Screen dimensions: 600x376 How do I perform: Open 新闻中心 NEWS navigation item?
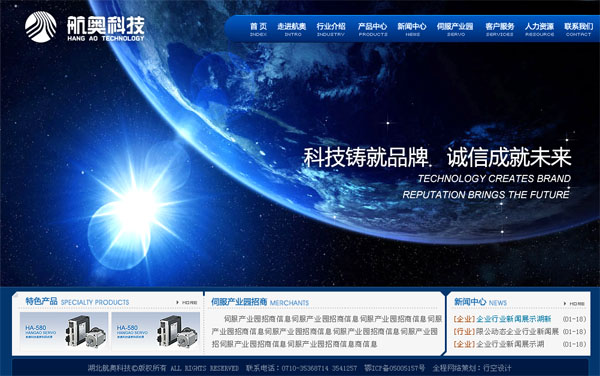(x=412, y=29)
